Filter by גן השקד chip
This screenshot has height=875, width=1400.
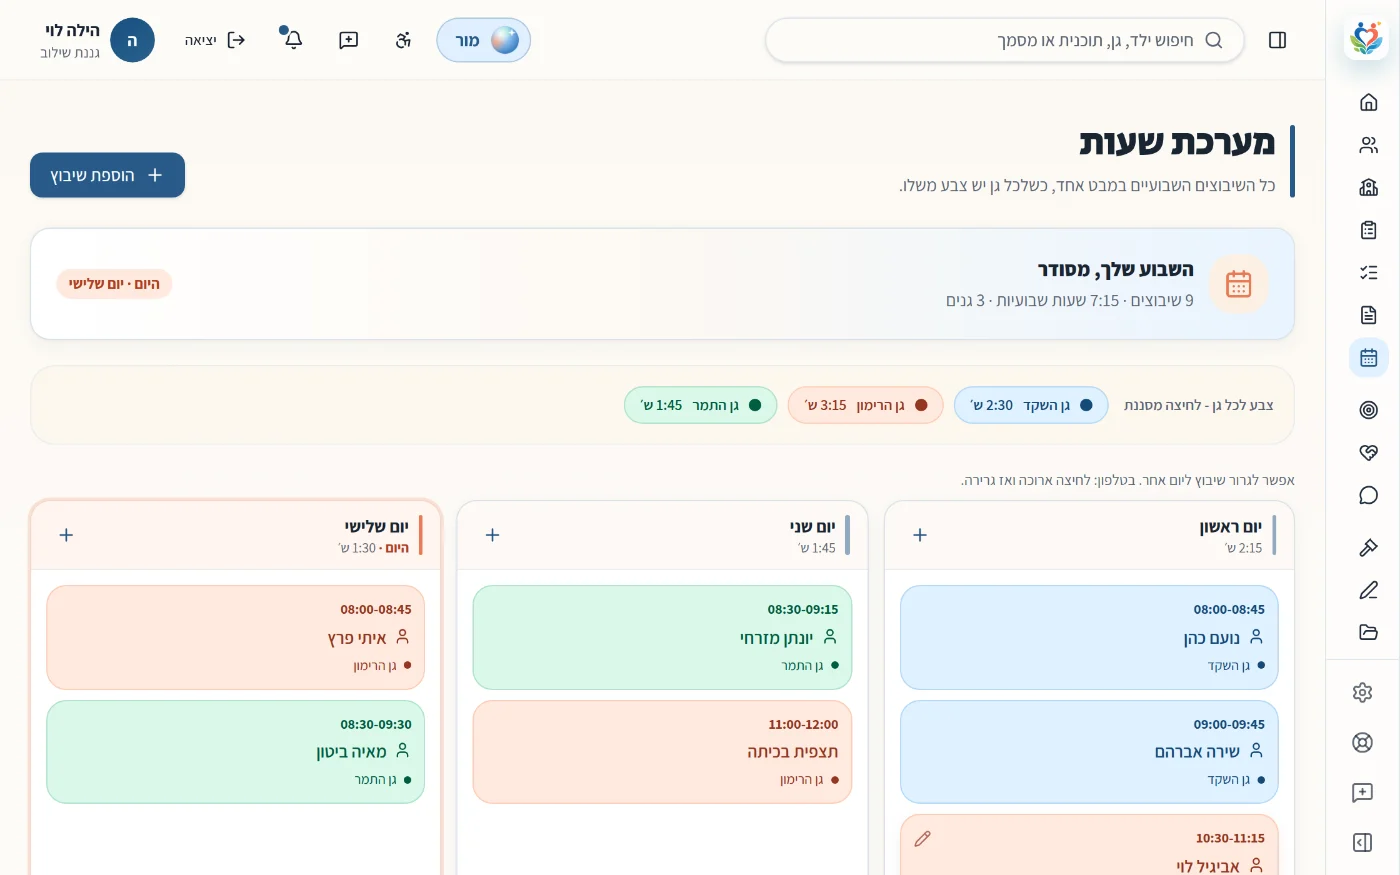click(1031, 405)
